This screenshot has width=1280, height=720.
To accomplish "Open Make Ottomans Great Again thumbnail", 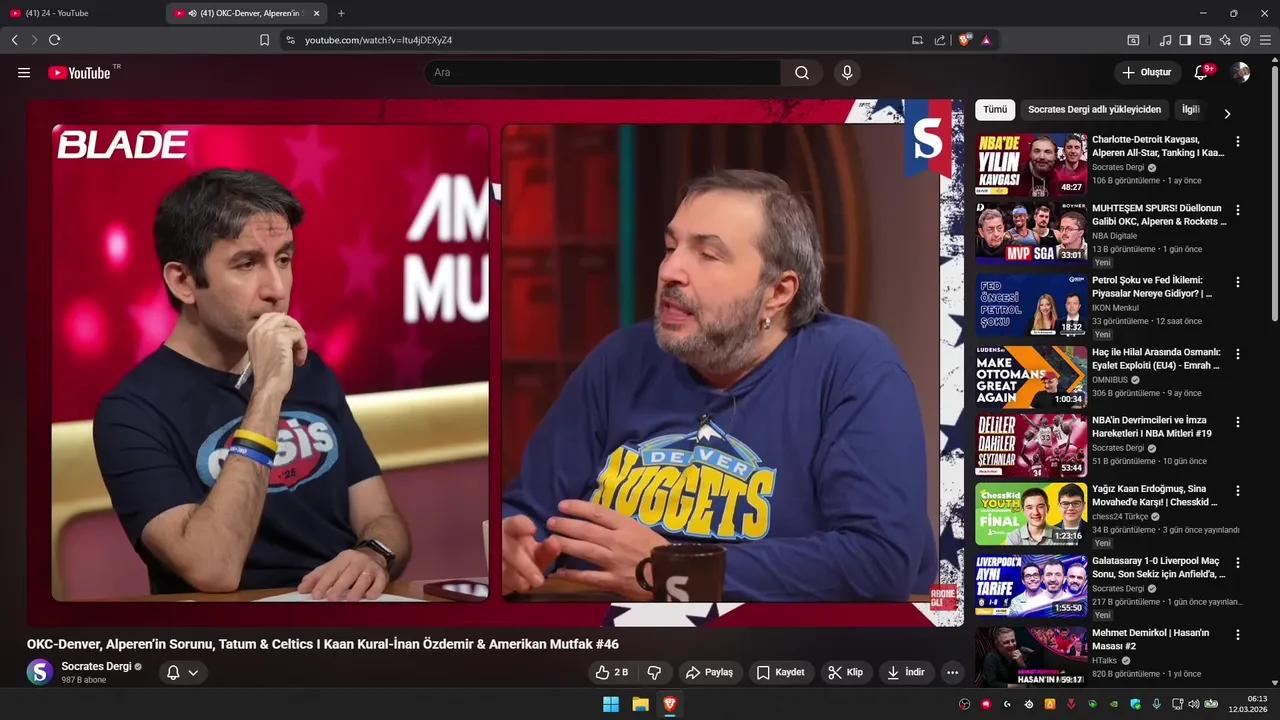I will [1031, 377].
